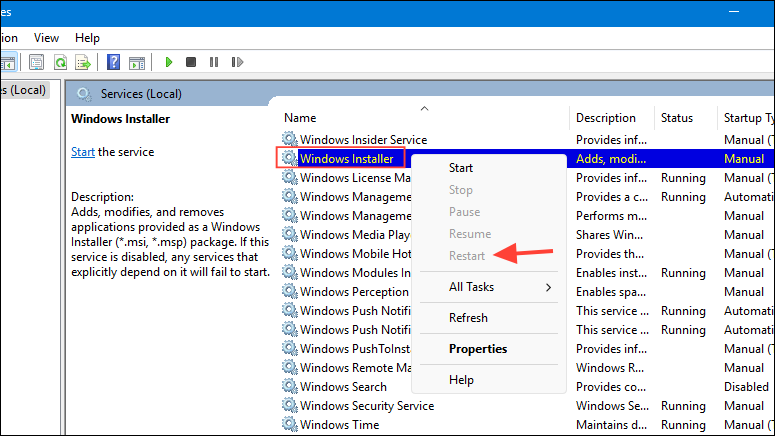Click the Disabled startup type of Windows Search
Image resolution: width=775 pixels, height=436 pixels.
point(746,387)
